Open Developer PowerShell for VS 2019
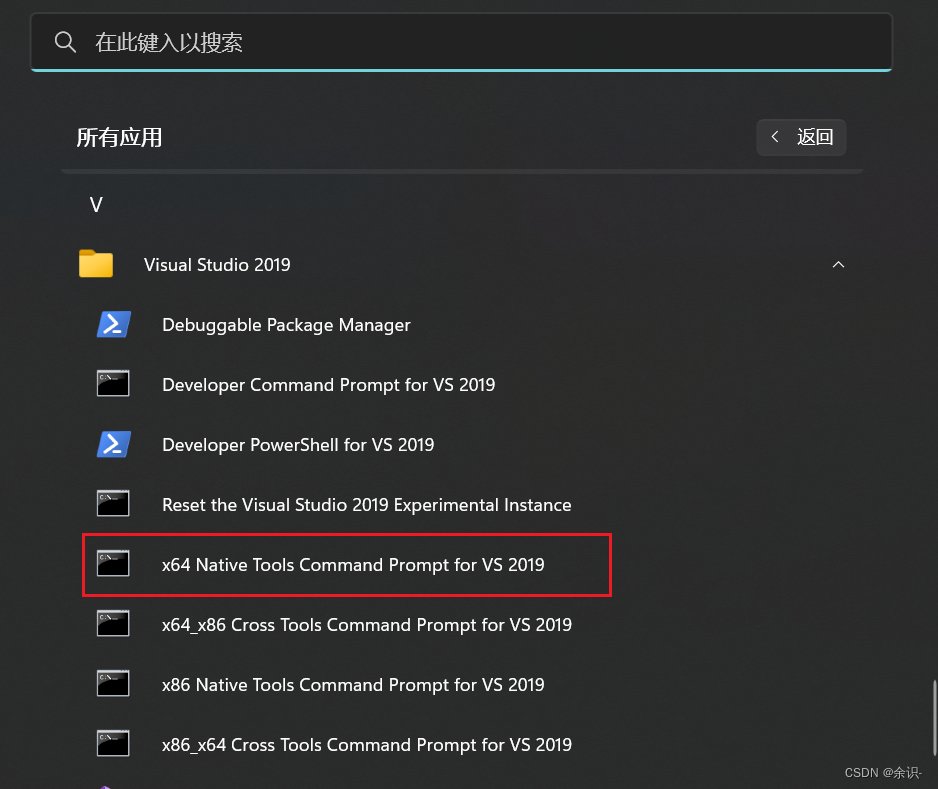 298,444
